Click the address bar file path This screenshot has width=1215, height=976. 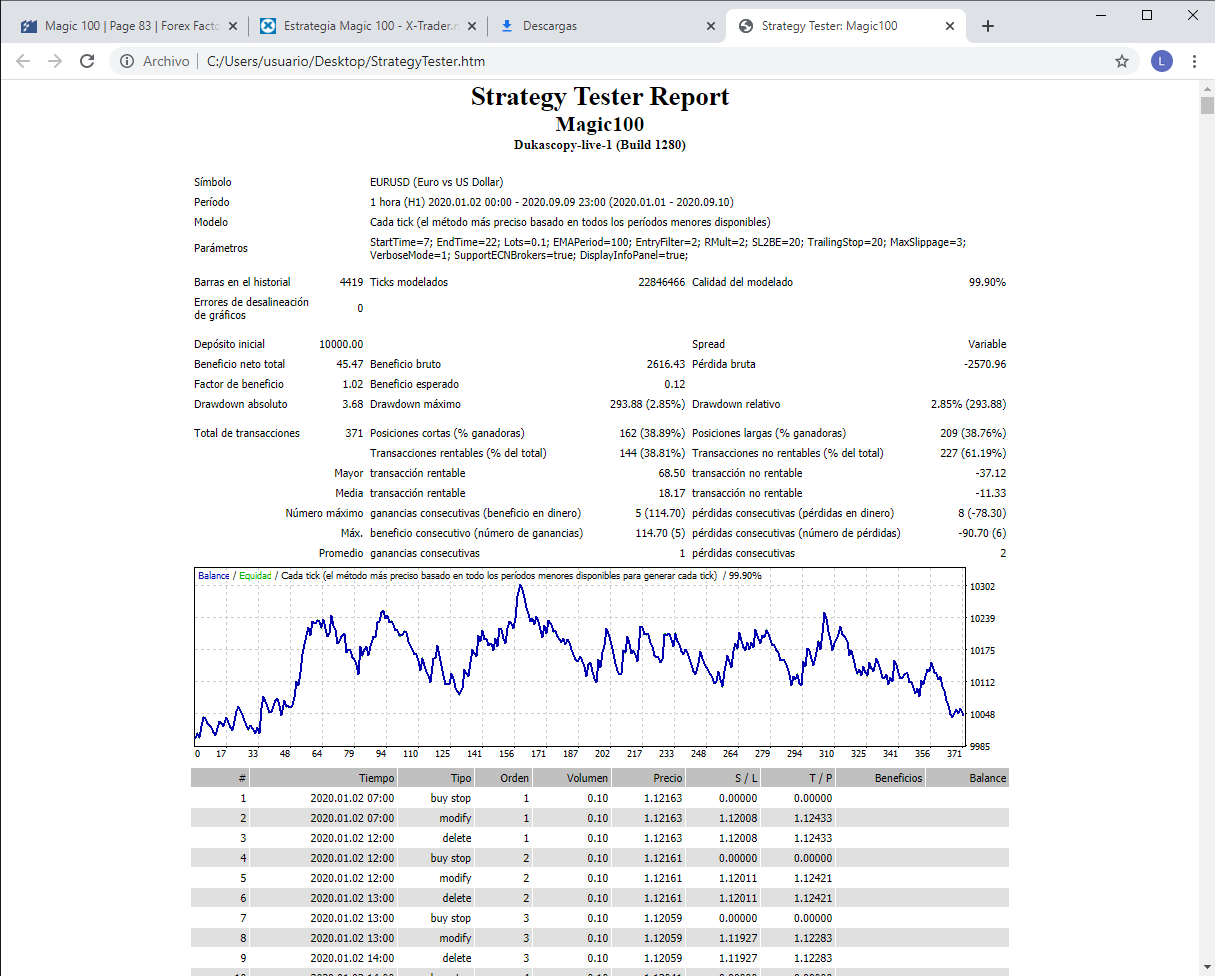point(345,61)
